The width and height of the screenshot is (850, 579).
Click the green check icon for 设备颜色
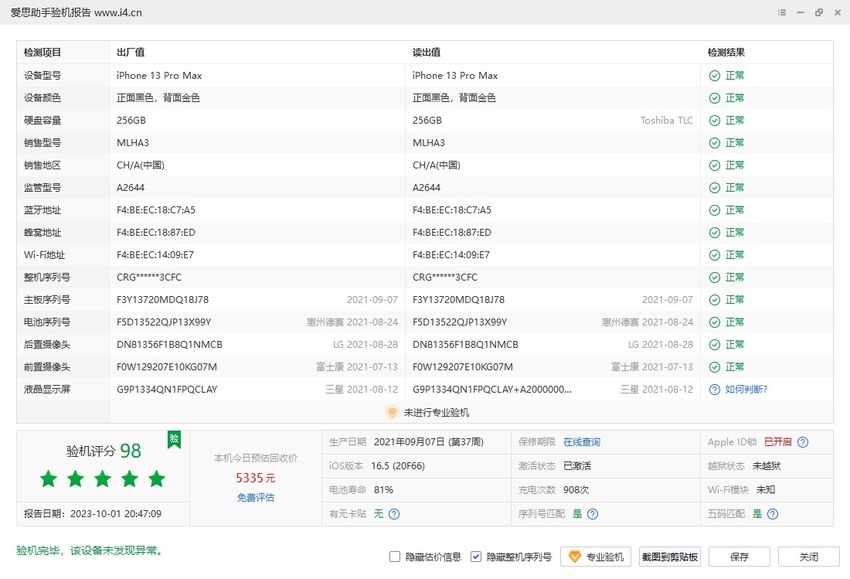[x=714, y=98]
